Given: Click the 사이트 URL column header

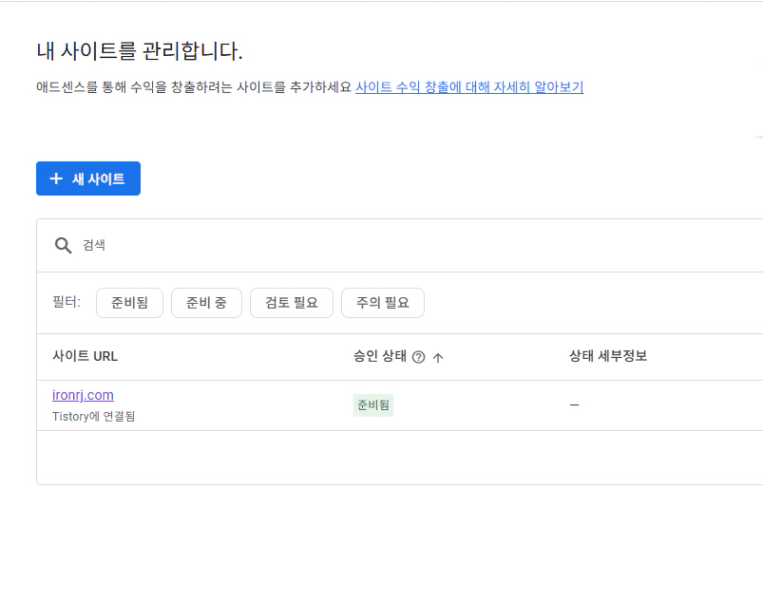Looking at the screenshot, I should pos(85,356).
